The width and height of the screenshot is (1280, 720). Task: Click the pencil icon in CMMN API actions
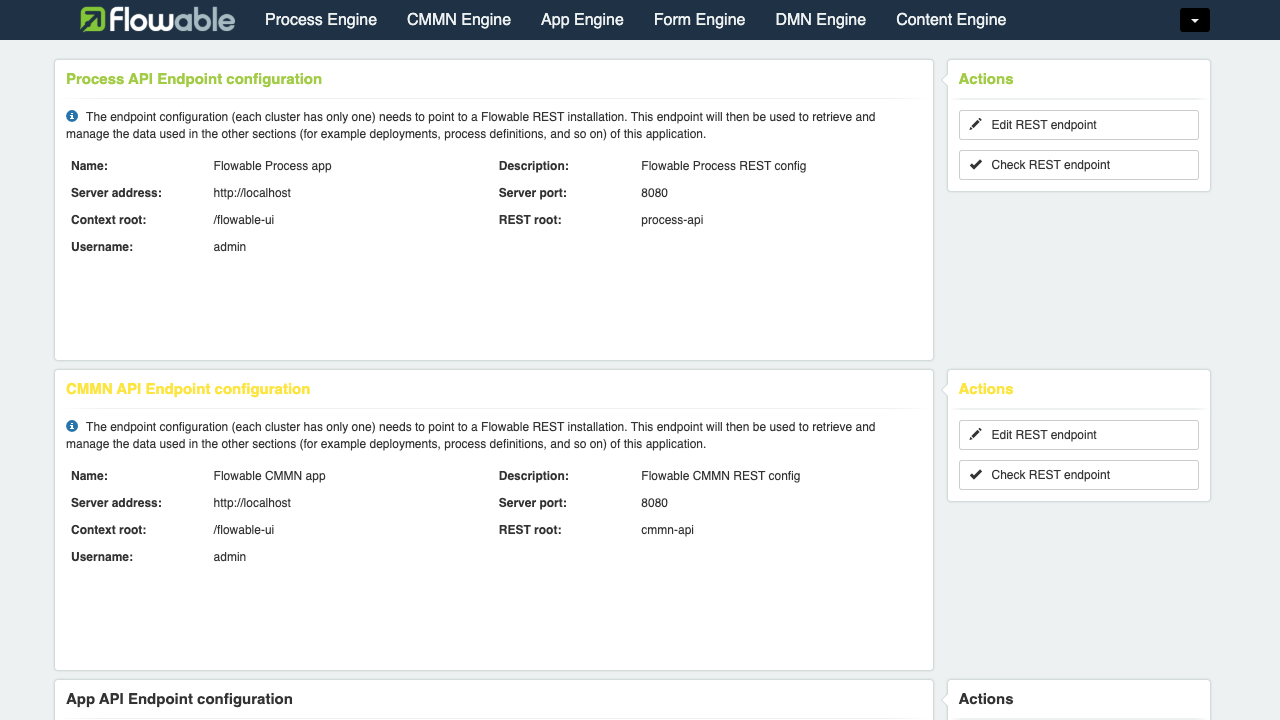pos(976,434)
